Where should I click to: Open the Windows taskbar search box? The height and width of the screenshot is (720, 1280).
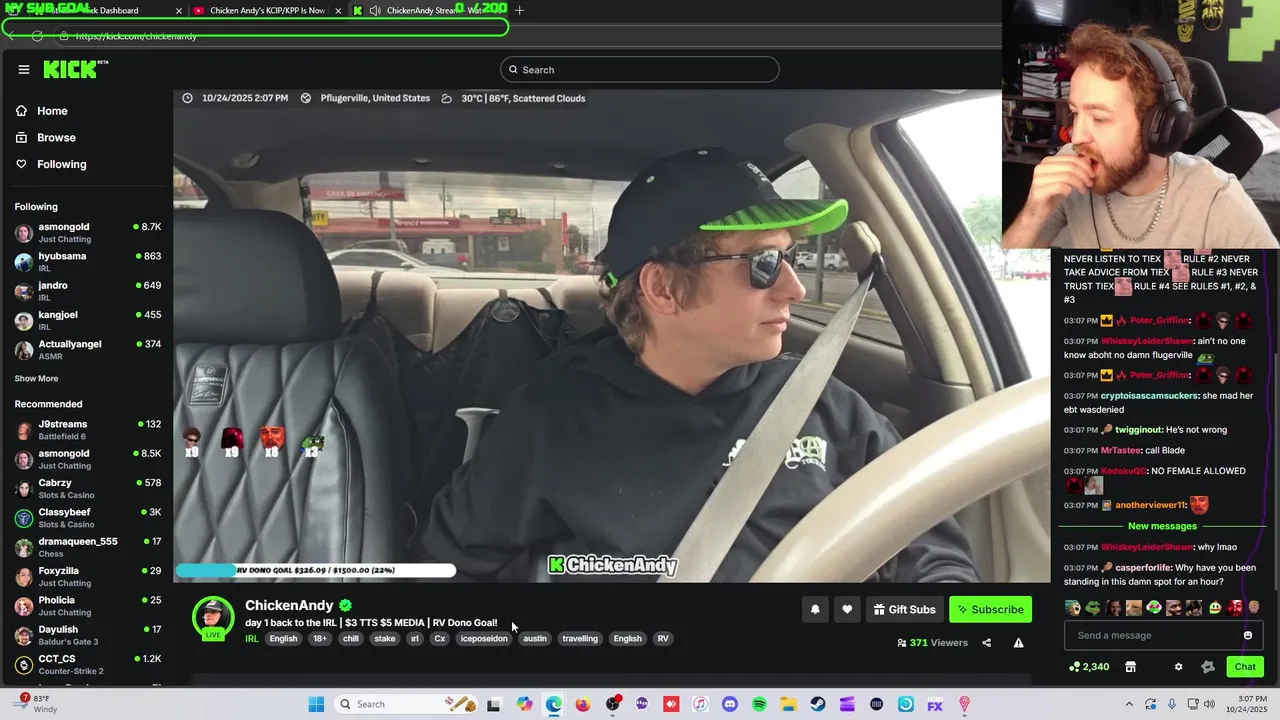point(407,704)
